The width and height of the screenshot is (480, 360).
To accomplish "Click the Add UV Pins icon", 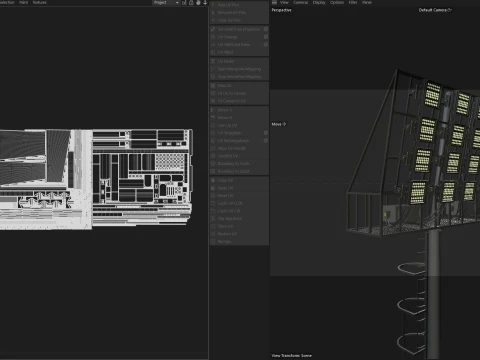I will 213,5.
